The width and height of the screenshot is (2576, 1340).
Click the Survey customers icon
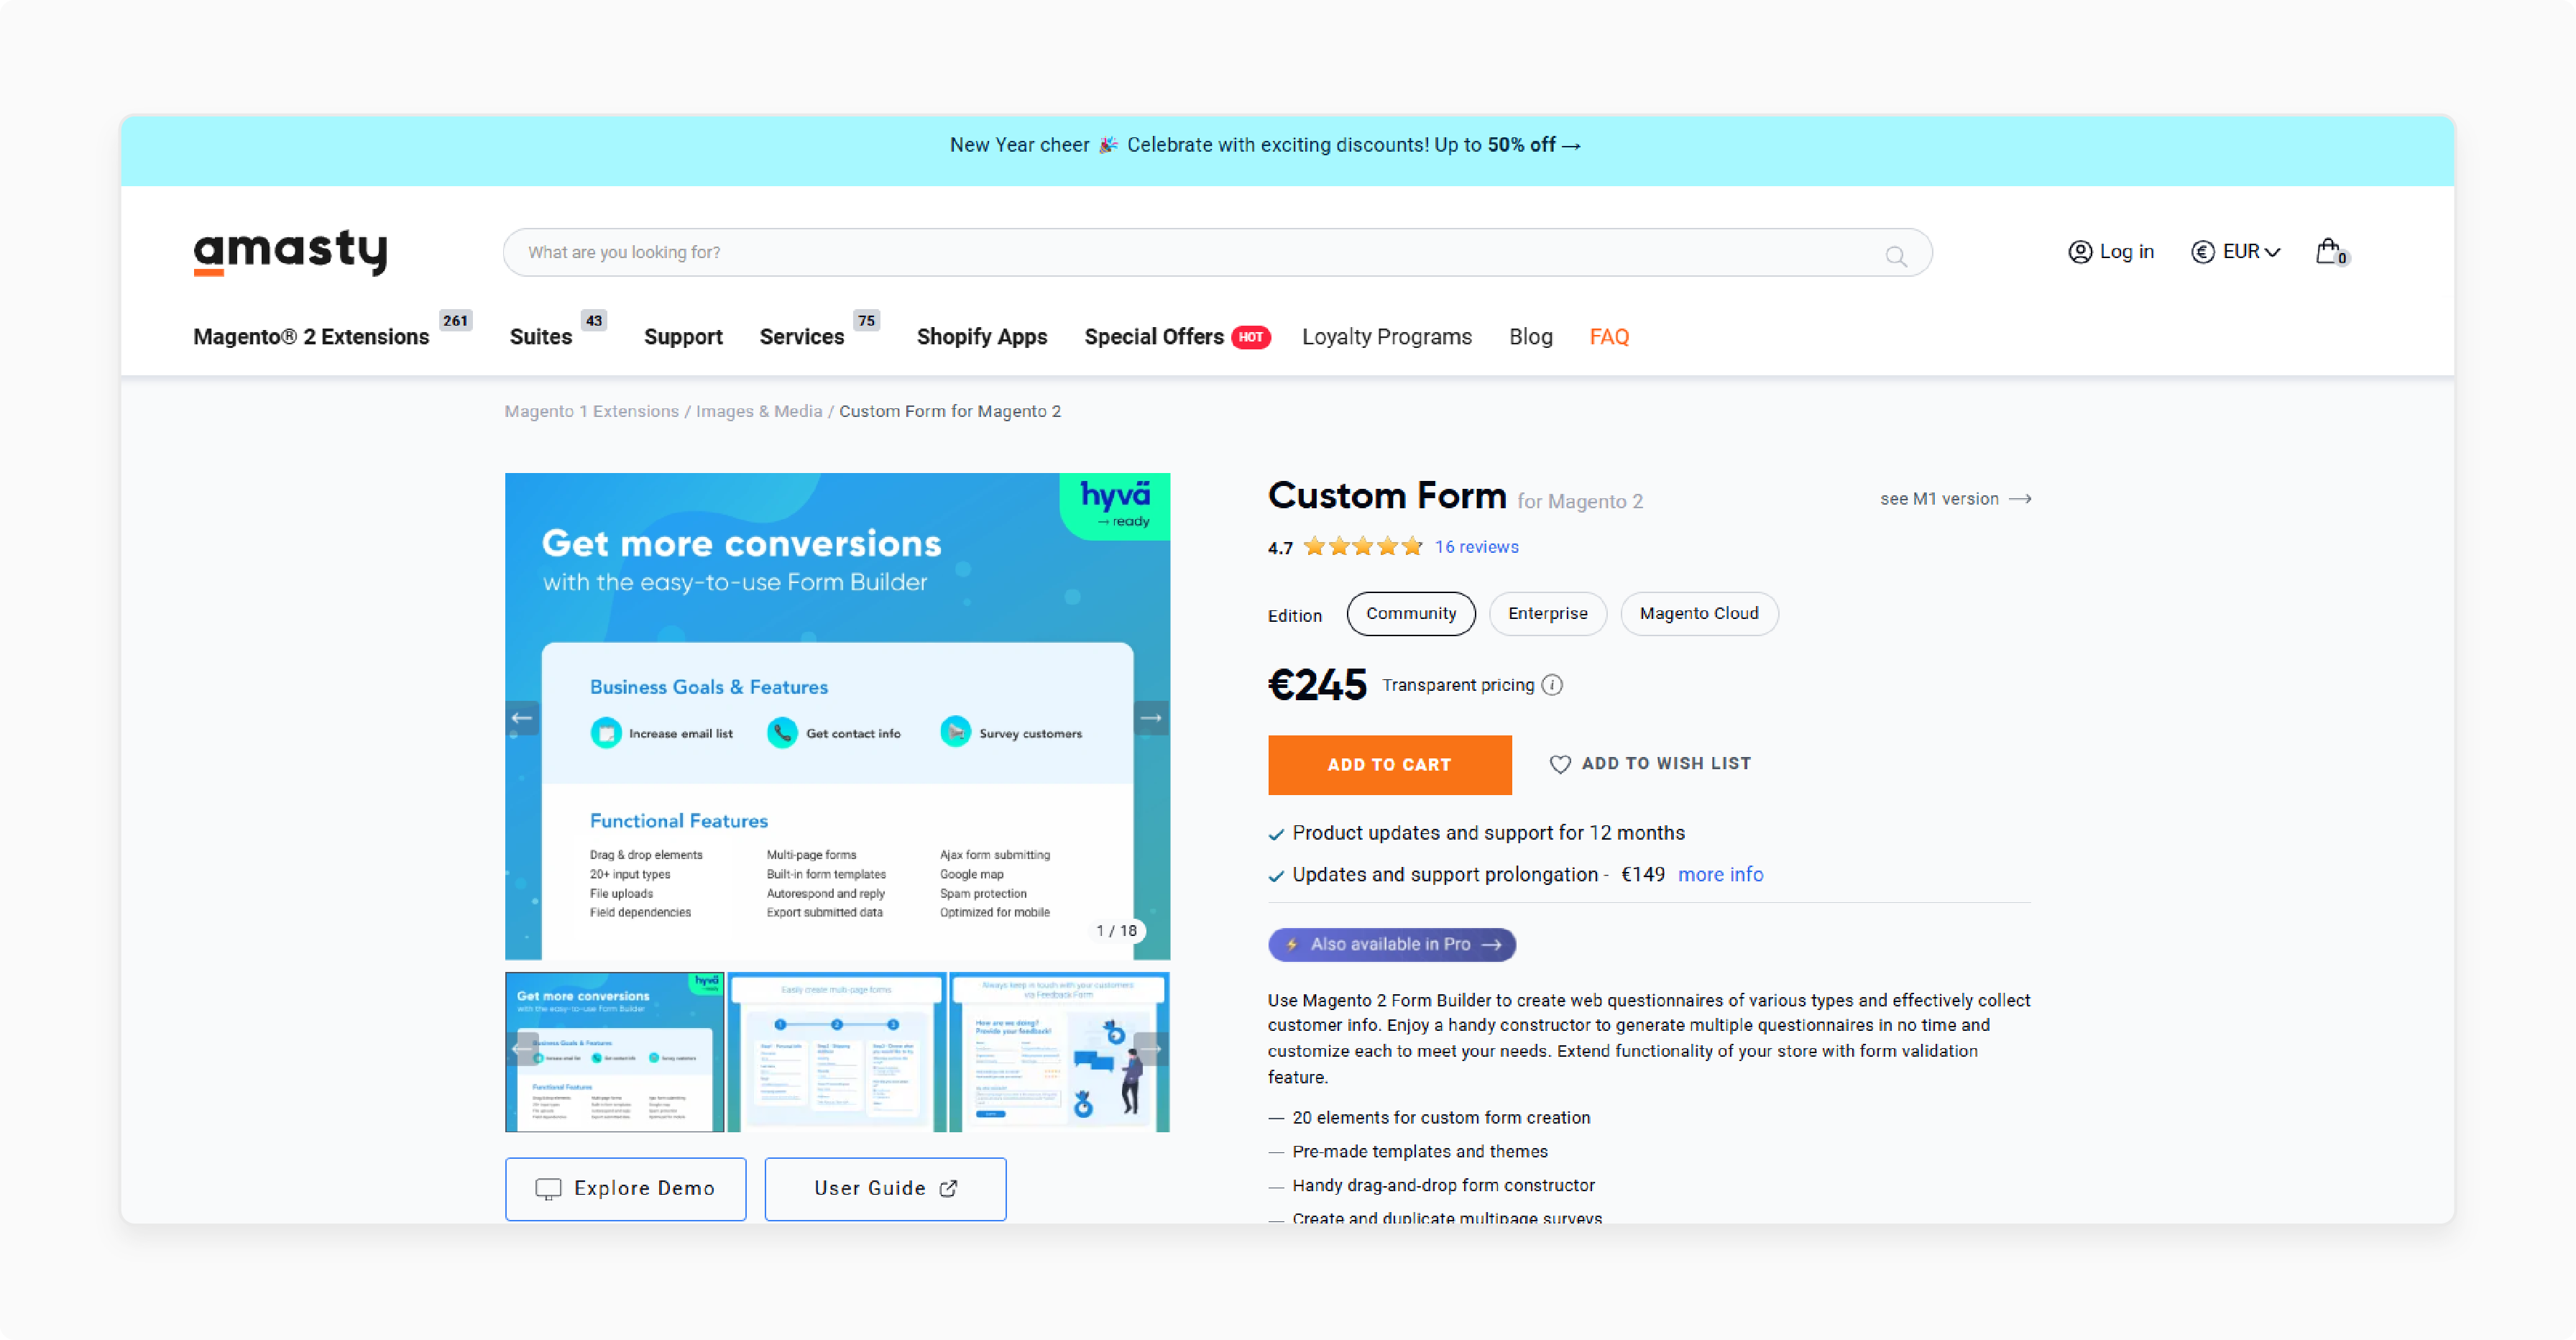956,732
